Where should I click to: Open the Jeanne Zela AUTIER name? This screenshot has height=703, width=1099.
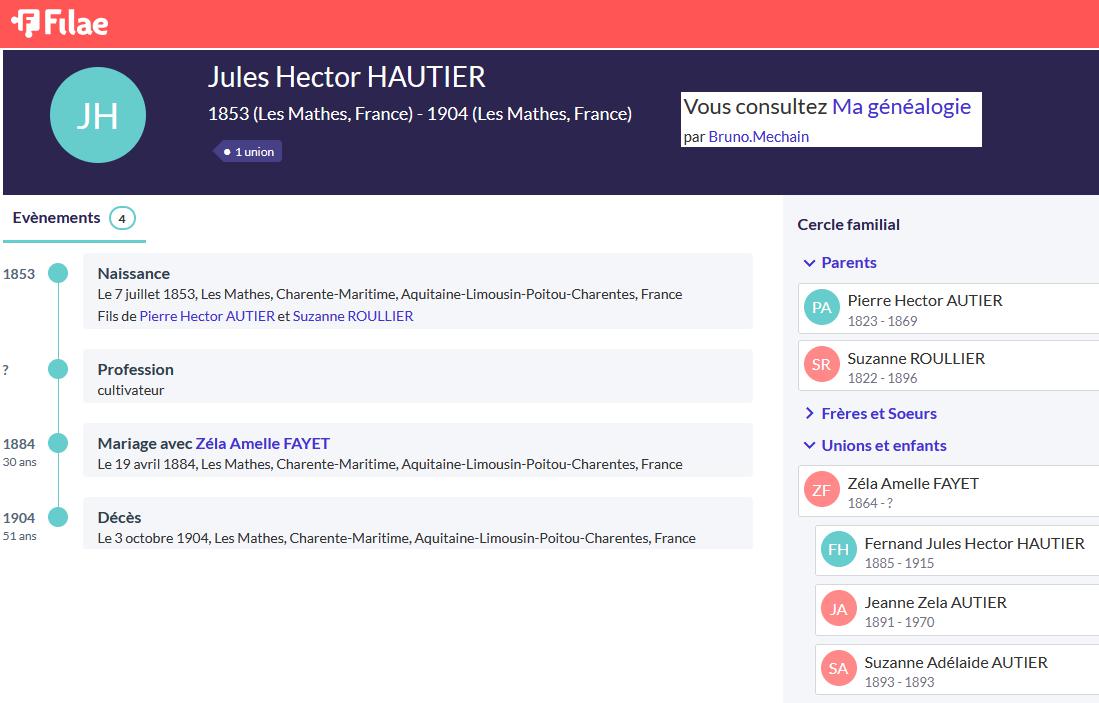(x=936, y=603)
